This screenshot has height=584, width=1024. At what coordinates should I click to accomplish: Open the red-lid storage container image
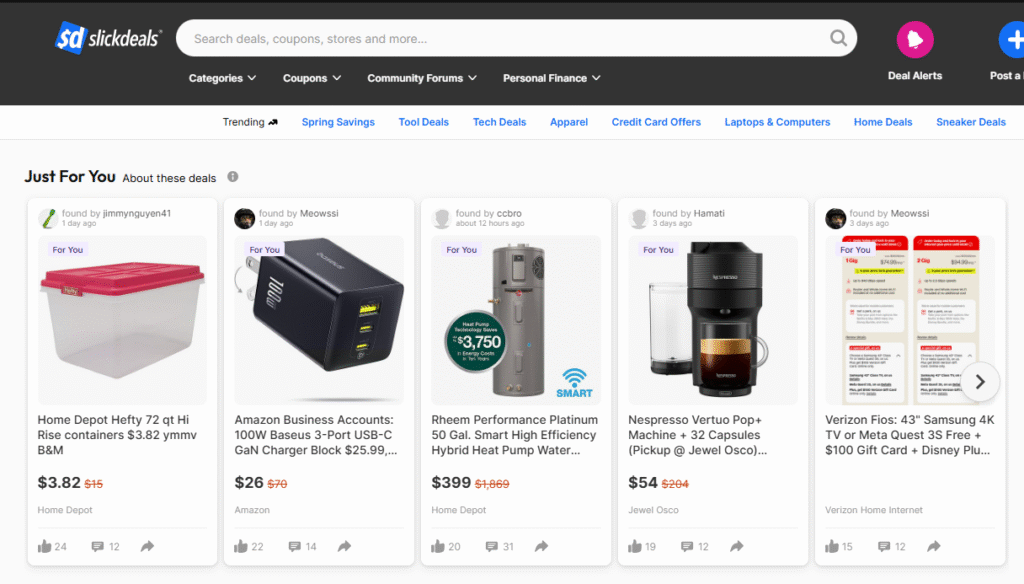pos(122,320)
